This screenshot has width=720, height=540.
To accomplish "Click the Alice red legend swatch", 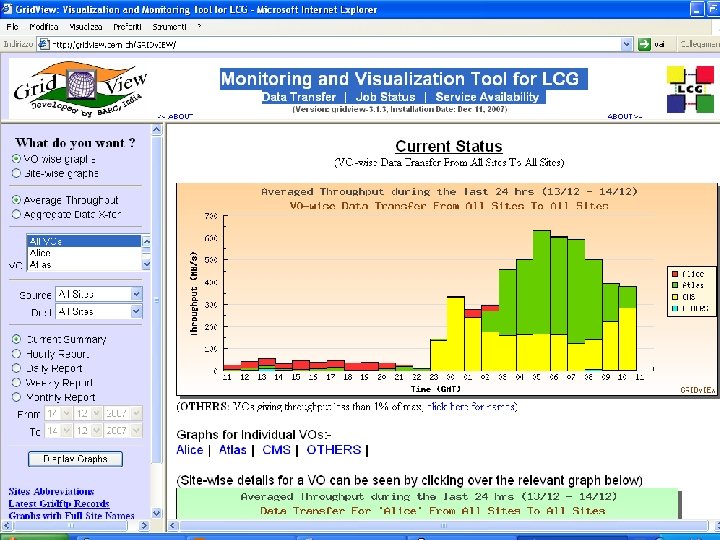I will click(675, 274).
